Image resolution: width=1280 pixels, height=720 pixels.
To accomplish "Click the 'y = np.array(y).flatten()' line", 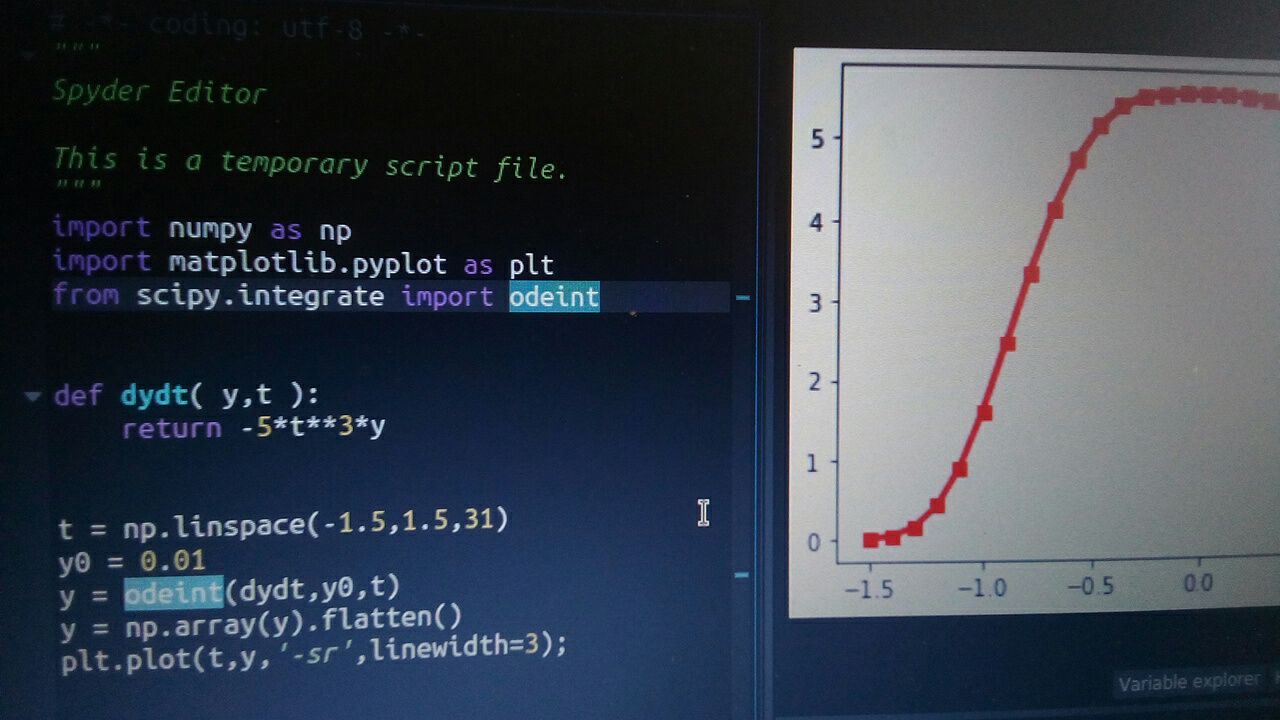I will click(261, 620).
